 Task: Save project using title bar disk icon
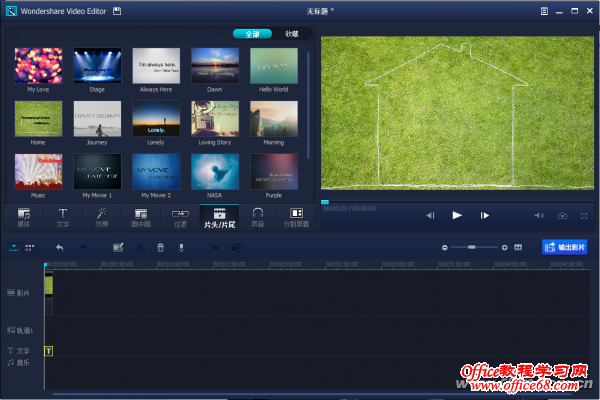click(117, 11)
